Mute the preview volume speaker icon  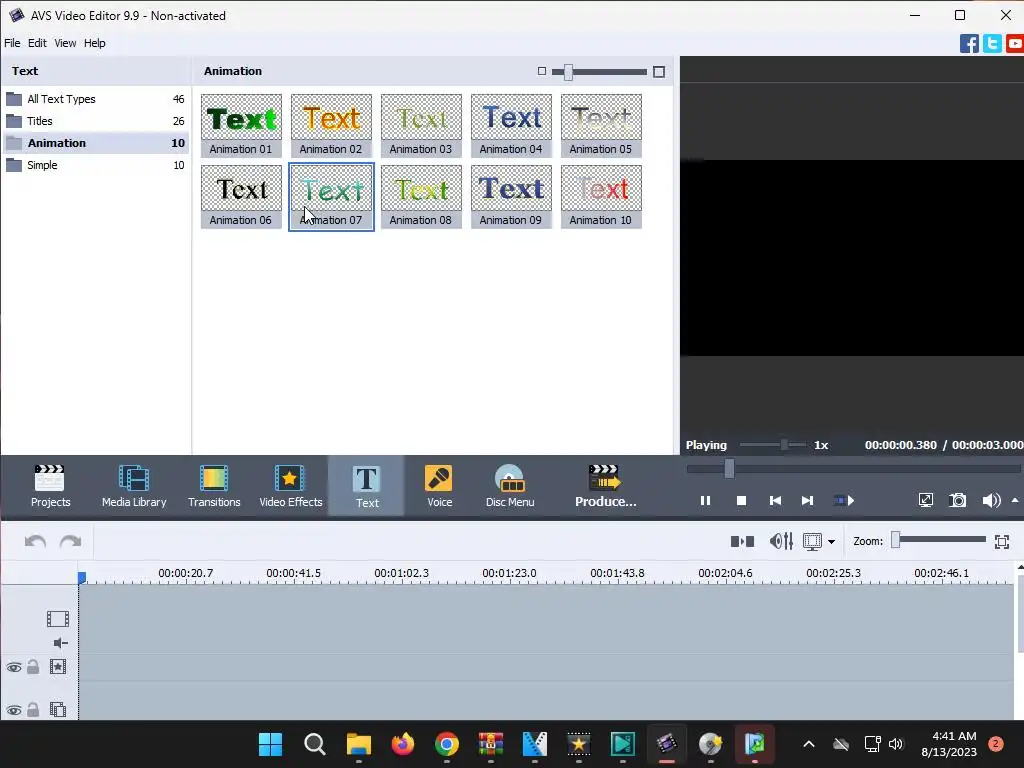[991, 501]
